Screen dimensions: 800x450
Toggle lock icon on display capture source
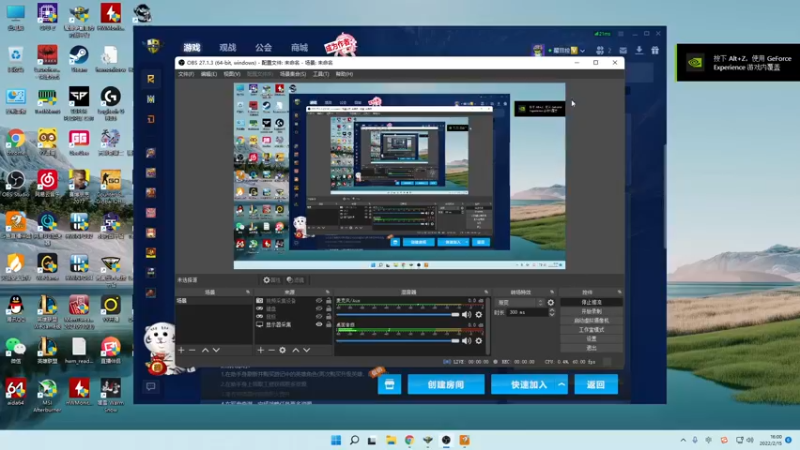[328, 324]
